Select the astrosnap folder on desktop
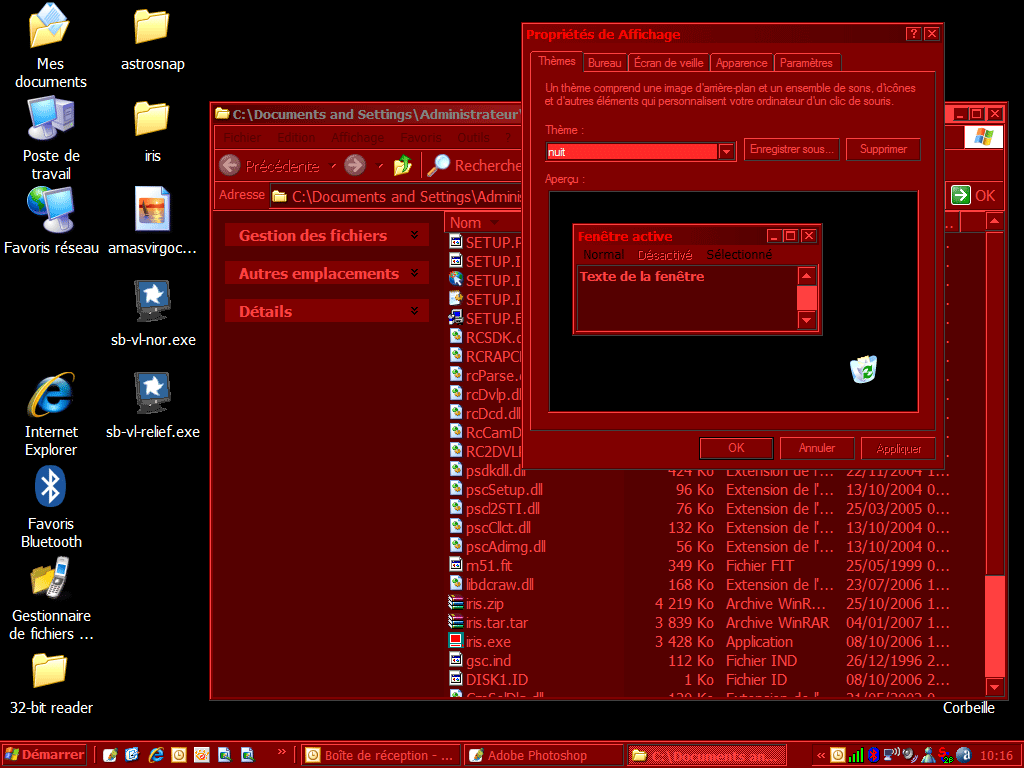The height and width of the screenshot is (768, 1024). pyautogui.click(x=152, y=27)
